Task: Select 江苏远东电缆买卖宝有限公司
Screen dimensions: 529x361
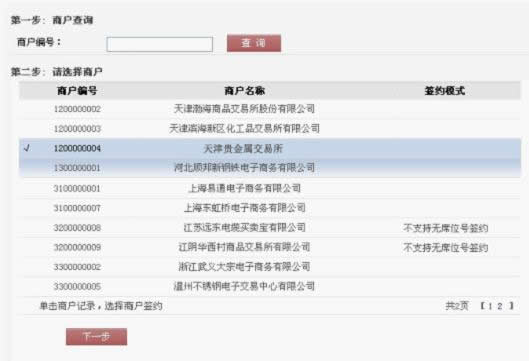Action: (x=244, y=227)
